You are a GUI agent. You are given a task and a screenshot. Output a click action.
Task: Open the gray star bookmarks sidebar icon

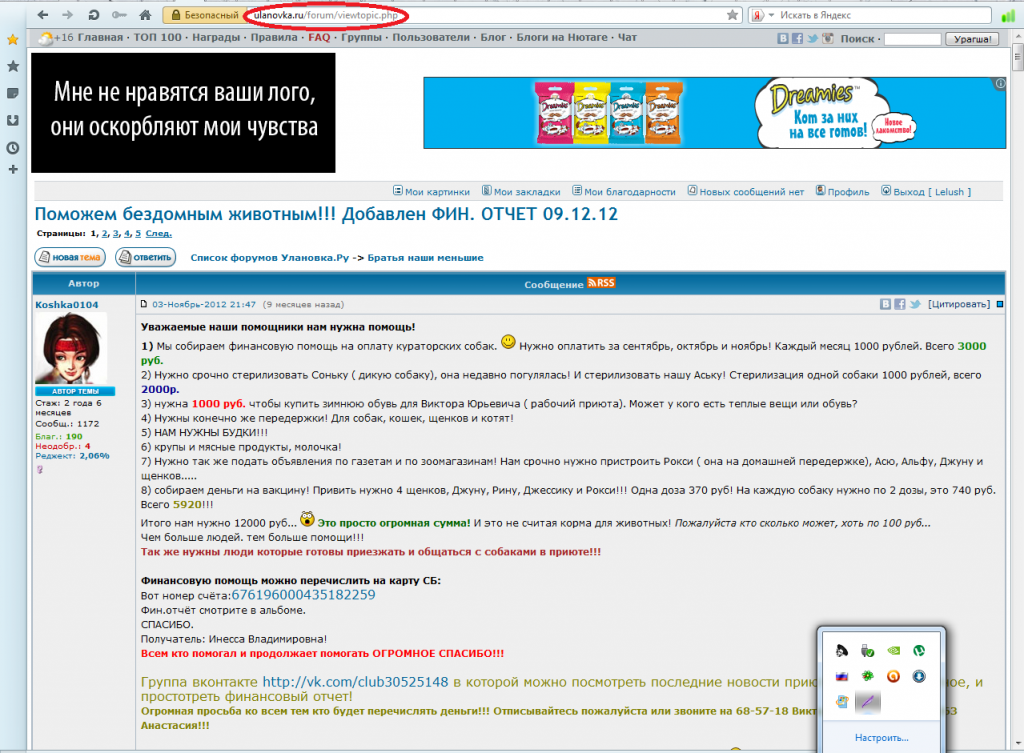coord(12,66)
